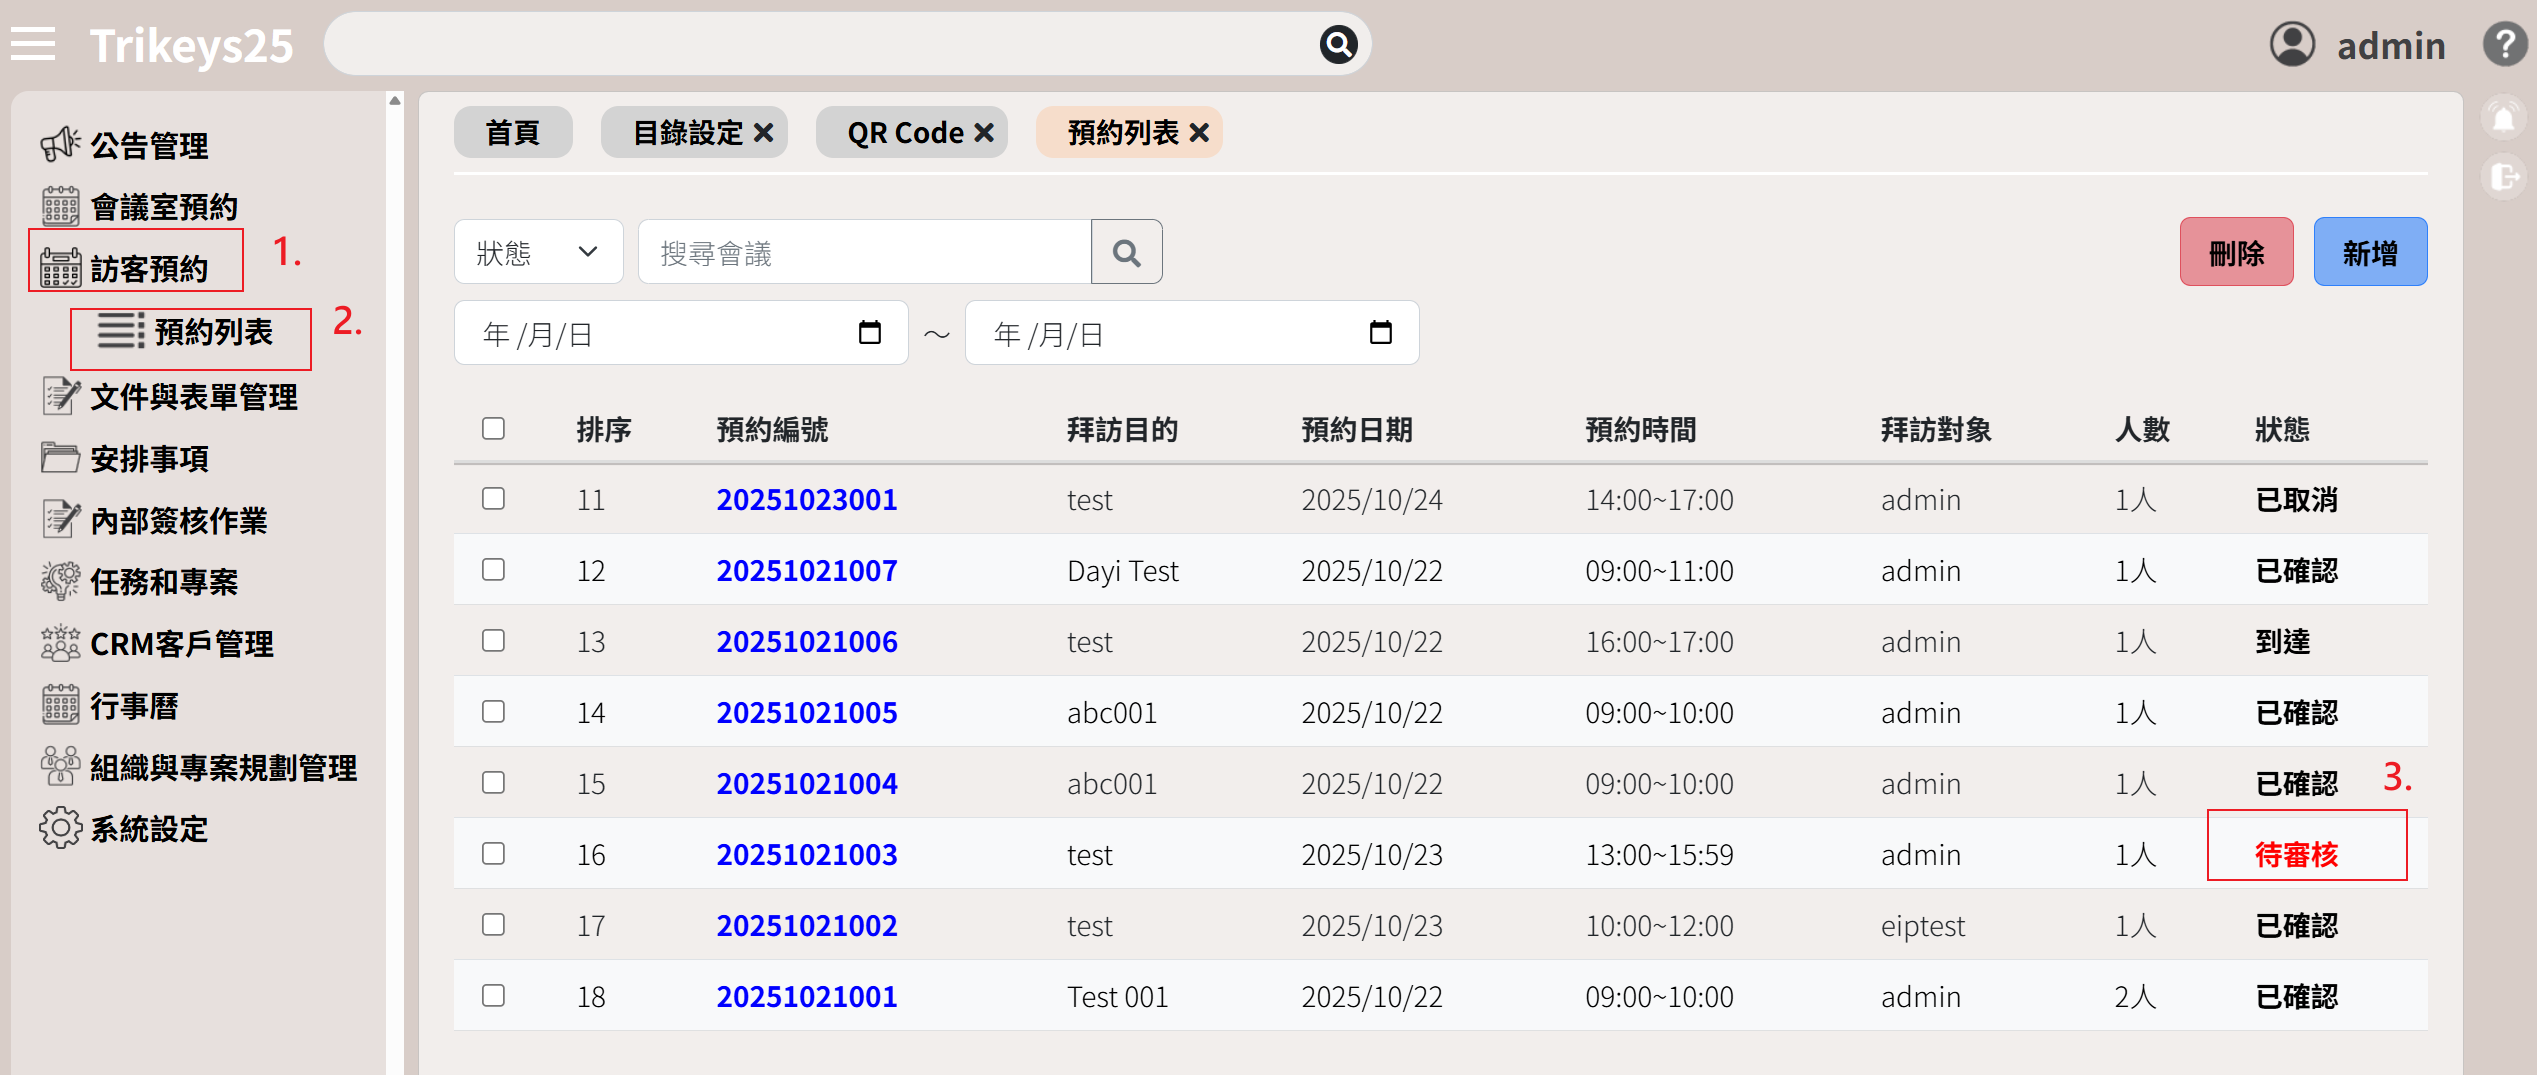Click the blue 新增 button
The width and height of the screenshot is (2537, 1075).
[2369, 253]
